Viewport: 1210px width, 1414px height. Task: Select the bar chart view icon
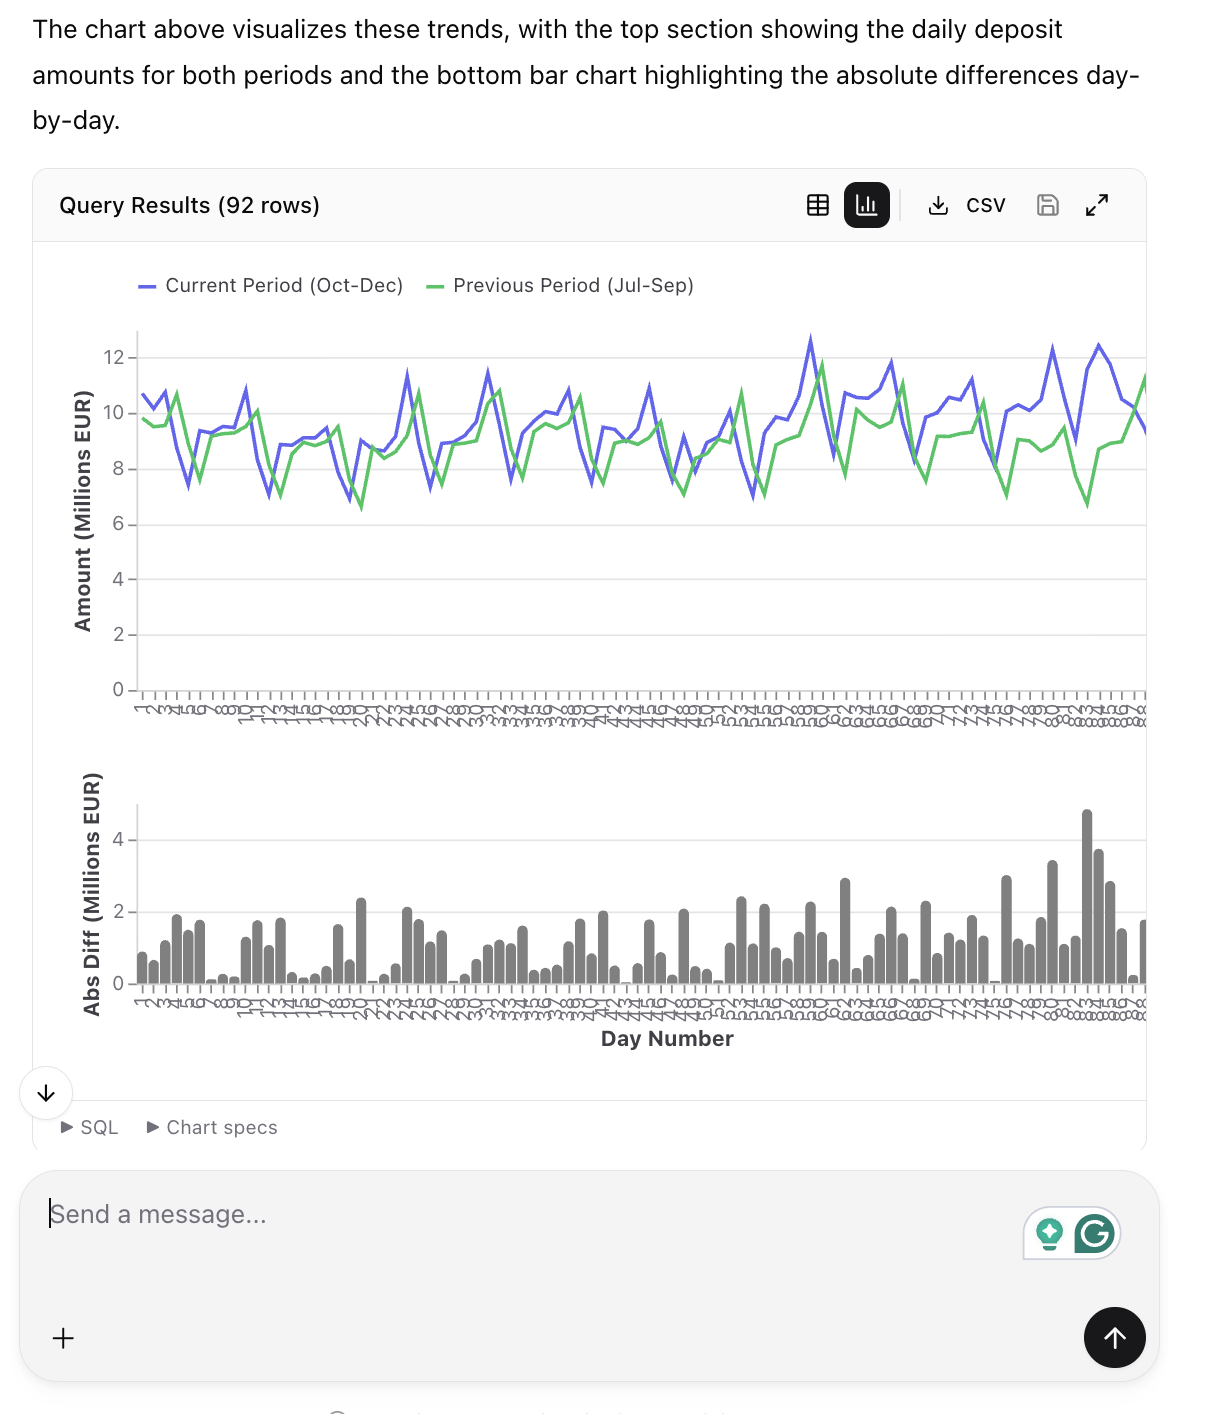click(866, 205)
